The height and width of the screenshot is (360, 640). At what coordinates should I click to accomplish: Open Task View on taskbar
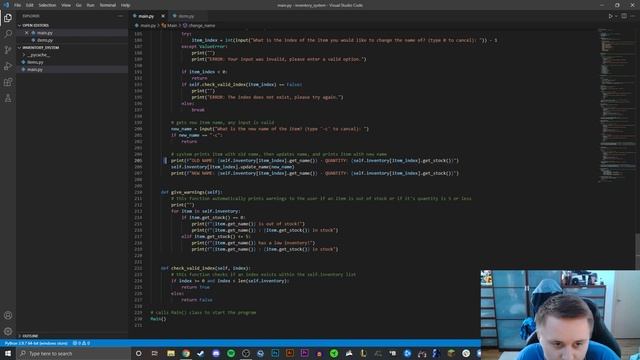point(155,353)
